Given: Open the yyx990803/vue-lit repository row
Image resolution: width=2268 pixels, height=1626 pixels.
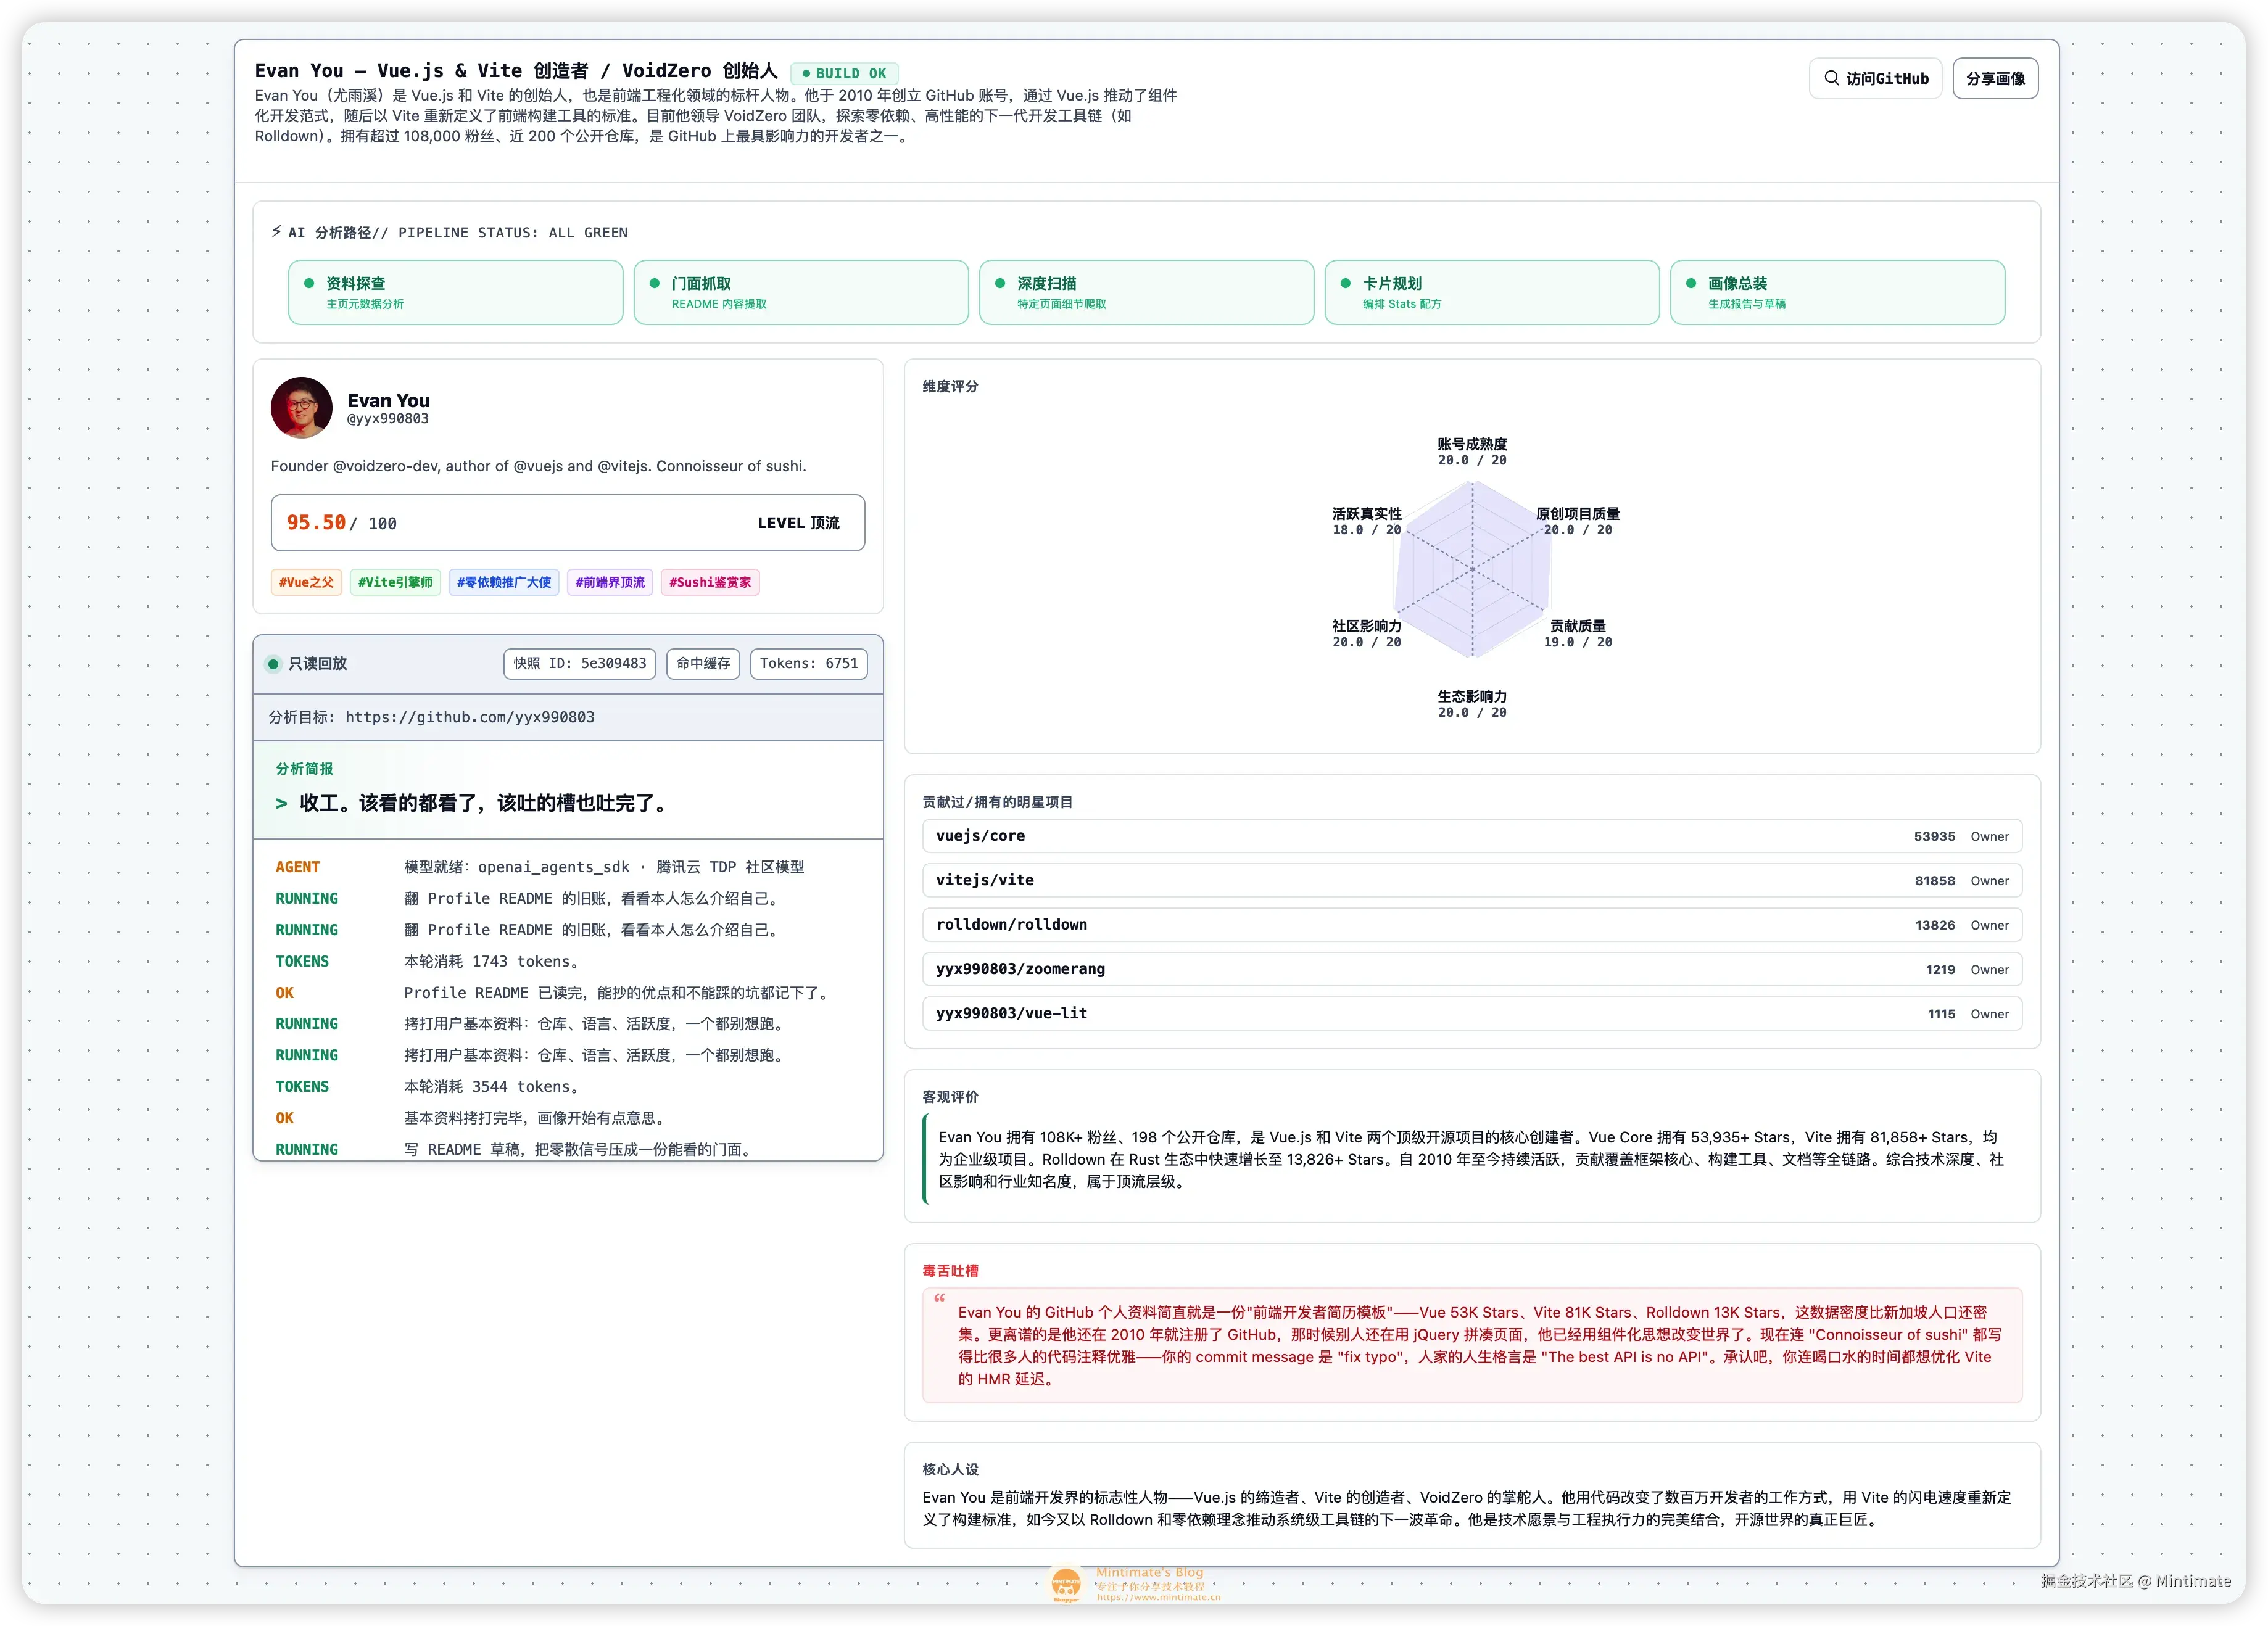Looking at the screenshot, I should [1472, 1013].
